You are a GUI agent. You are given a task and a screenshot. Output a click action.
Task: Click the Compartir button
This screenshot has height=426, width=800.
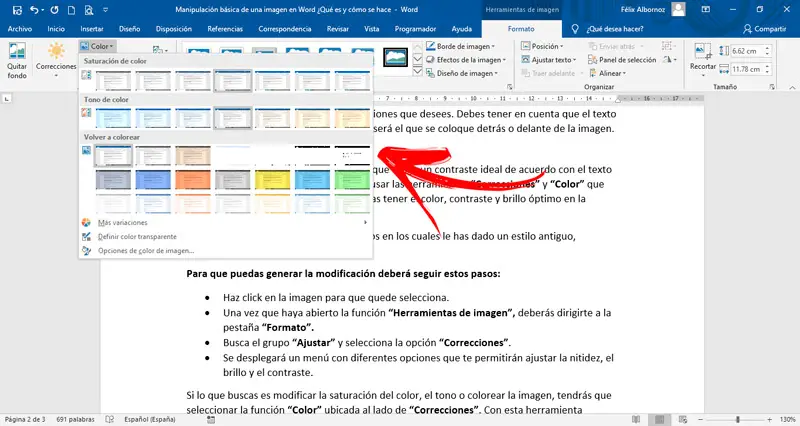point(765,29)
